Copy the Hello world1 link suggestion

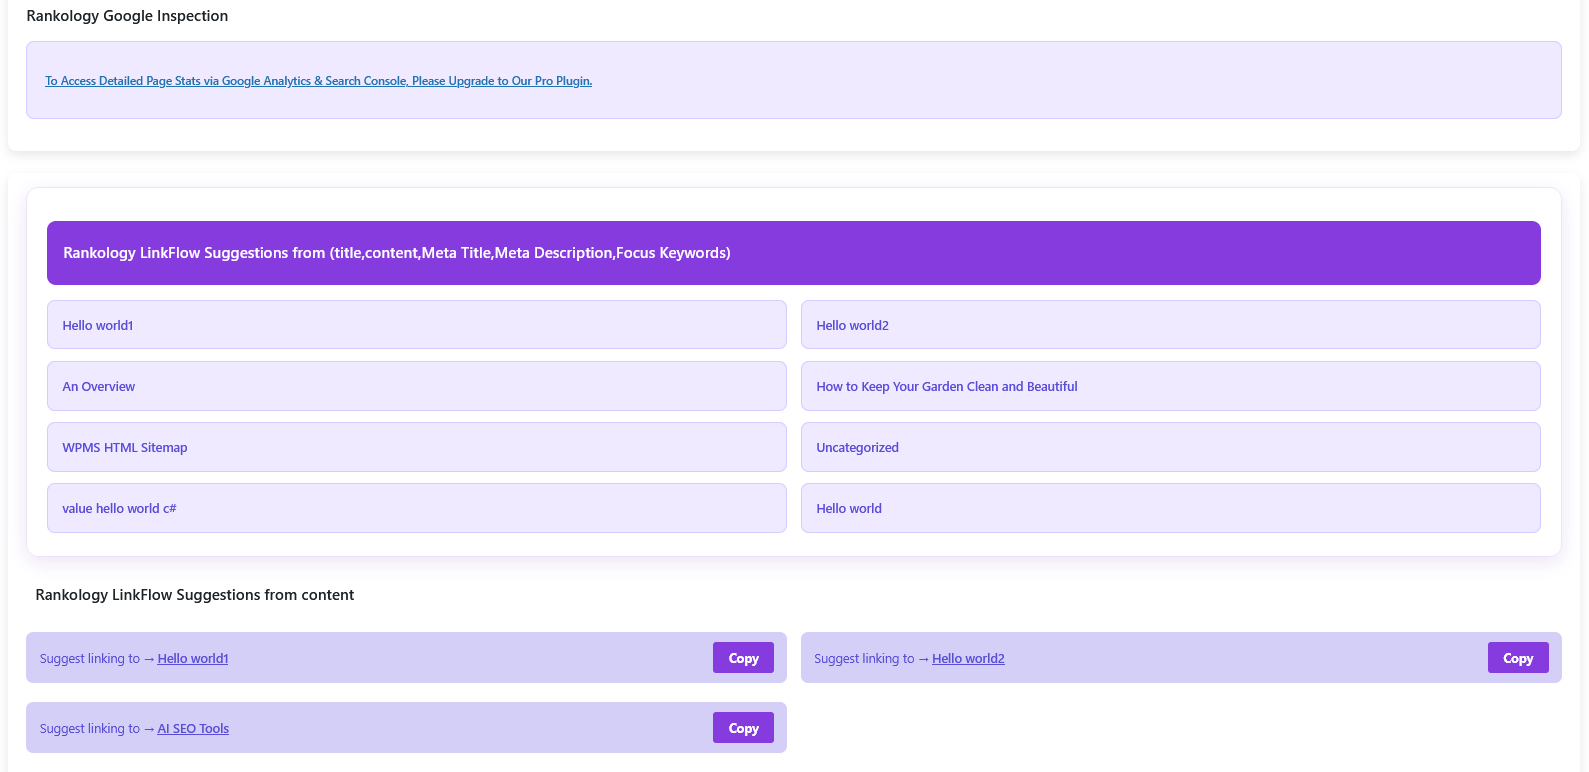pyautogui.click(x=743, y=658)
